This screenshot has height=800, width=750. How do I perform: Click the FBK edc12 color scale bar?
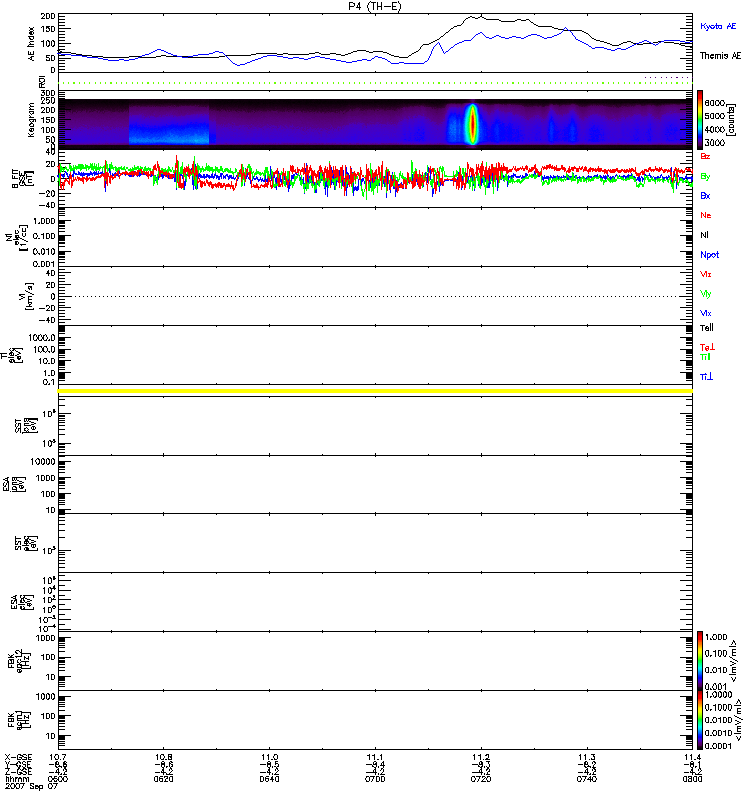point(700,661)
